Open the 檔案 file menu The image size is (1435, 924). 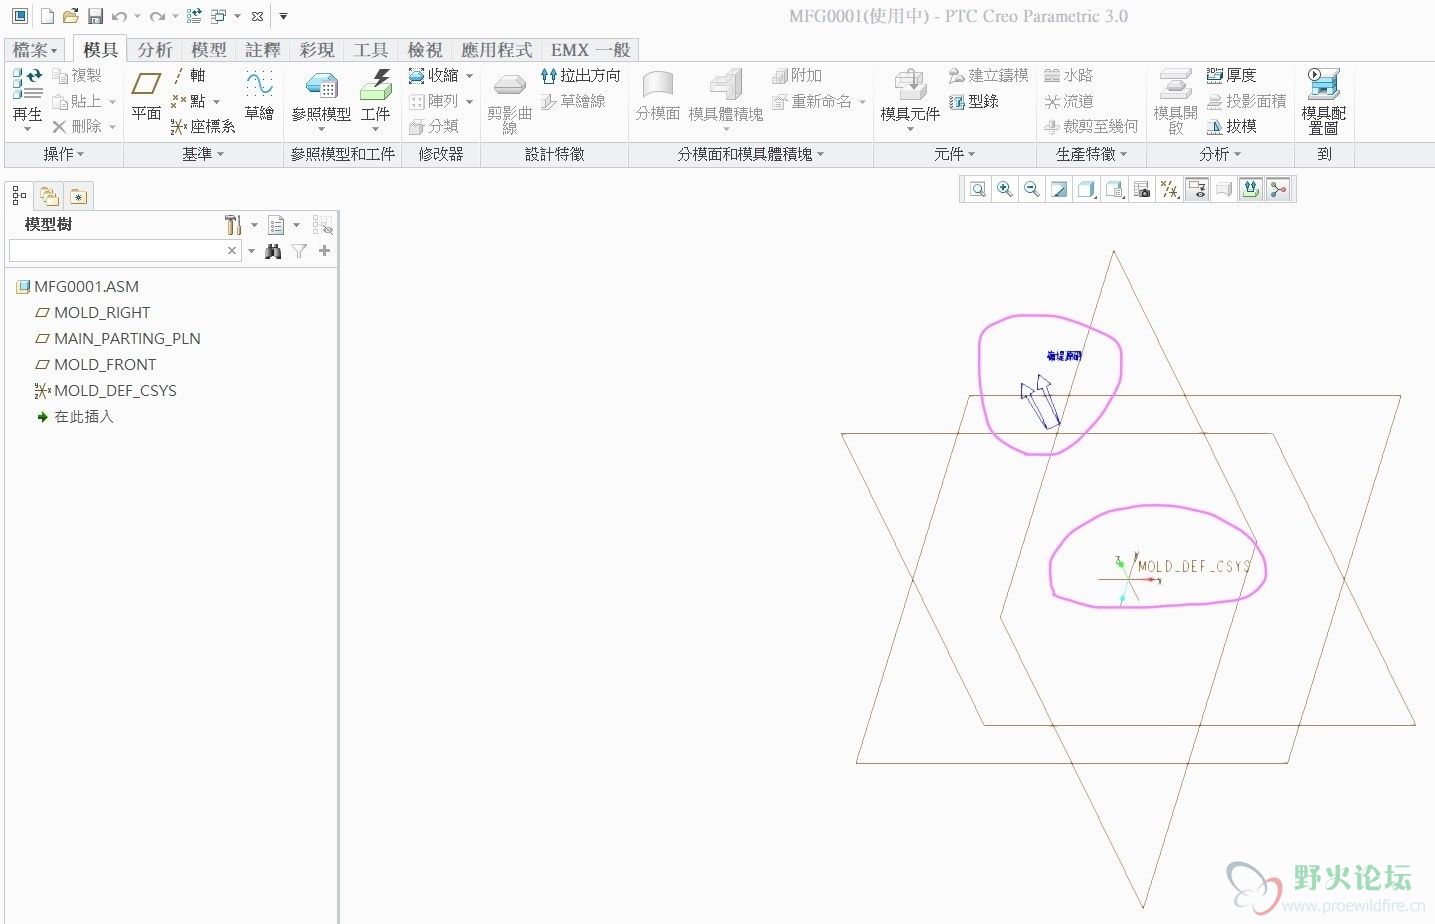[x=35, y=50]
